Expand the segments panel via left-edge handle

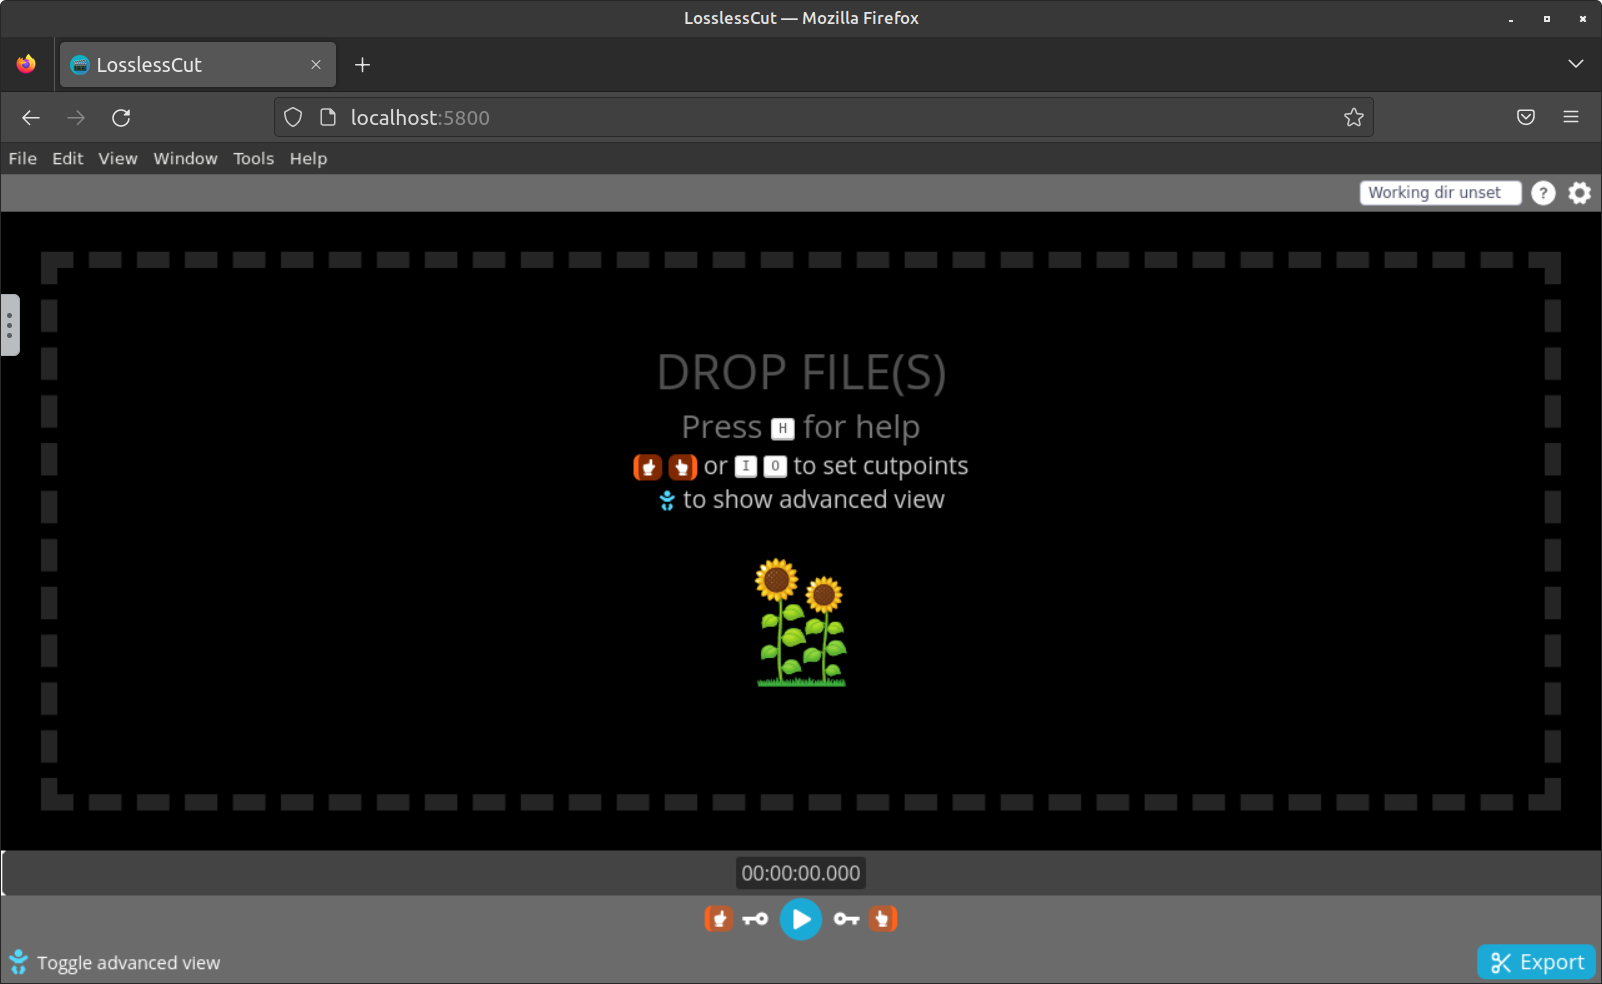click(10, 325)
